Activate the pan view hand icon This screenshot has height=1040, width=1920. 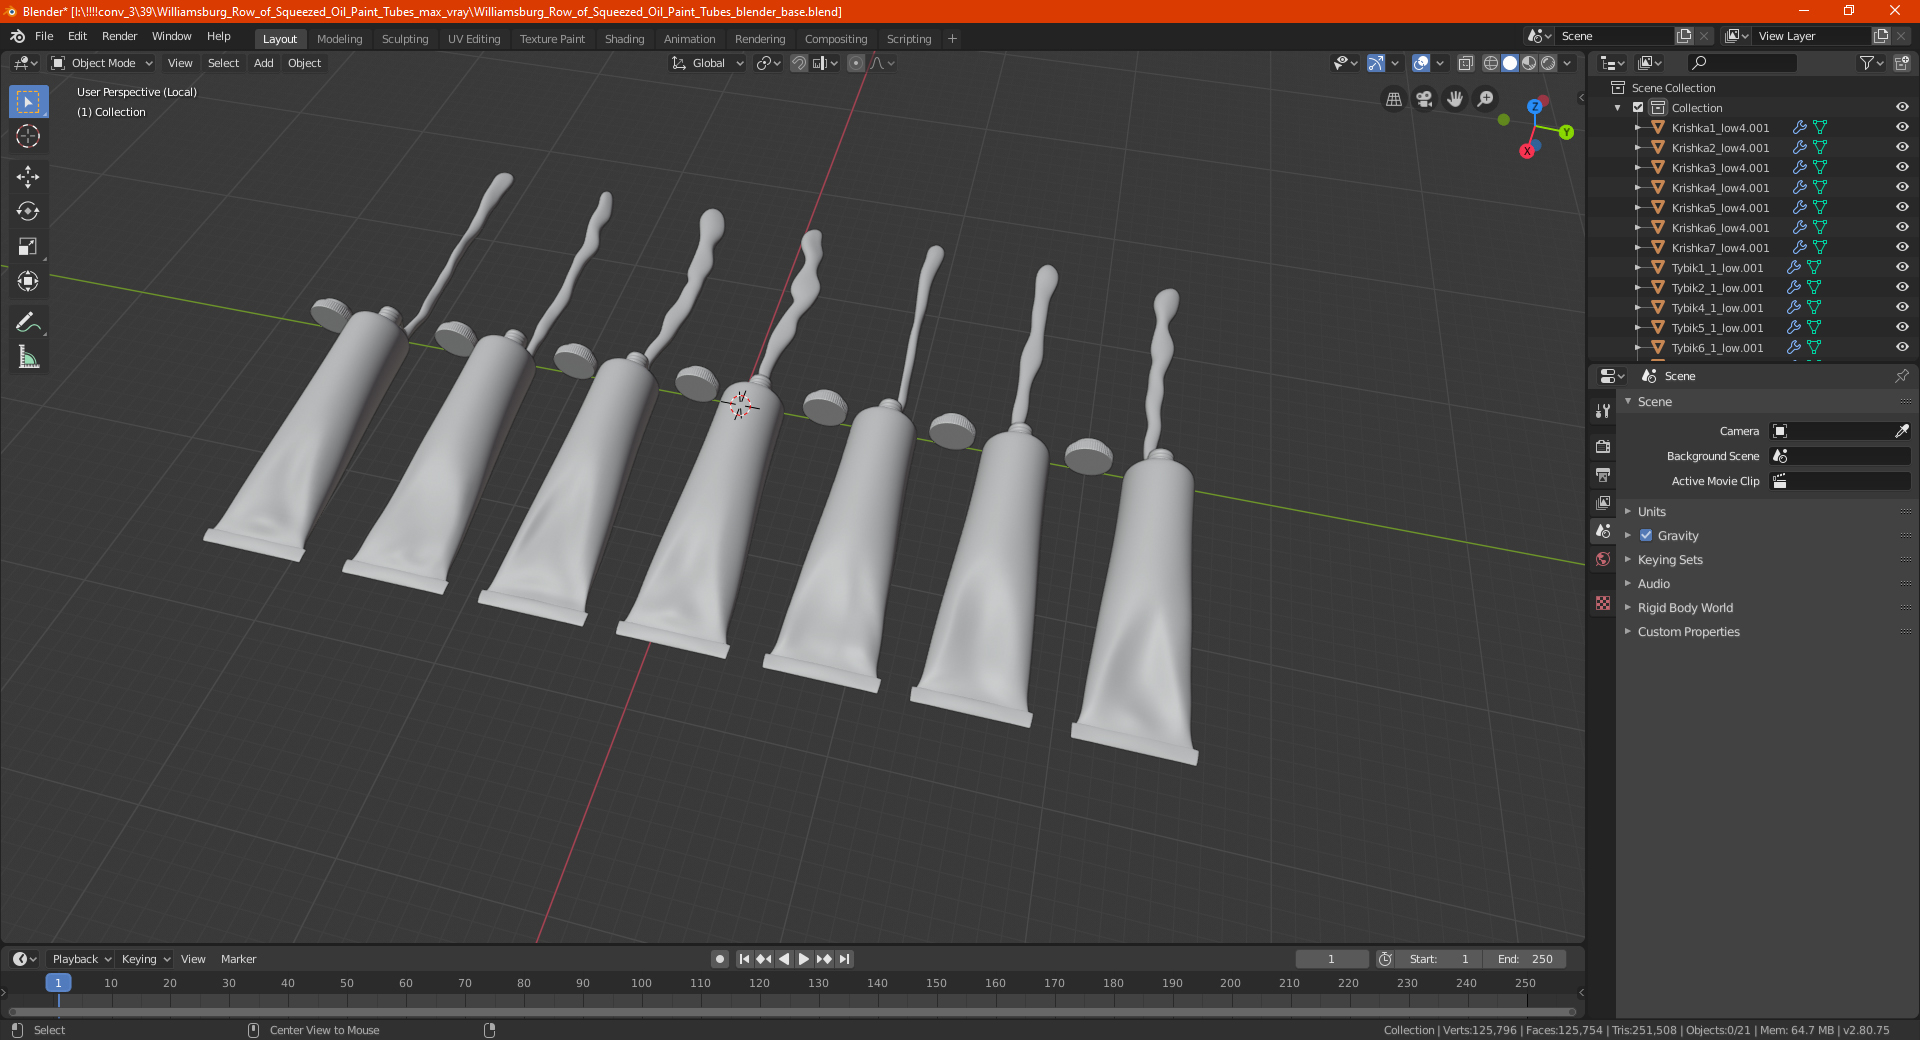pos(1455,99)
